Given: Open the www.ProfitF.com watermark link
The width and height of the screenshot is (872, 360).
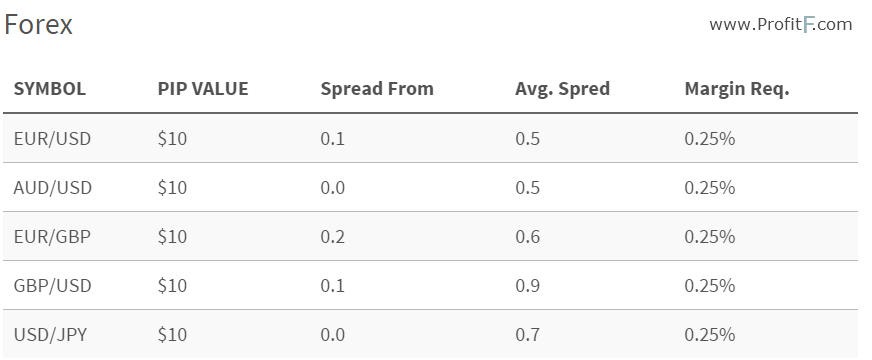Looking at the screenshot, I should (781, 24).
